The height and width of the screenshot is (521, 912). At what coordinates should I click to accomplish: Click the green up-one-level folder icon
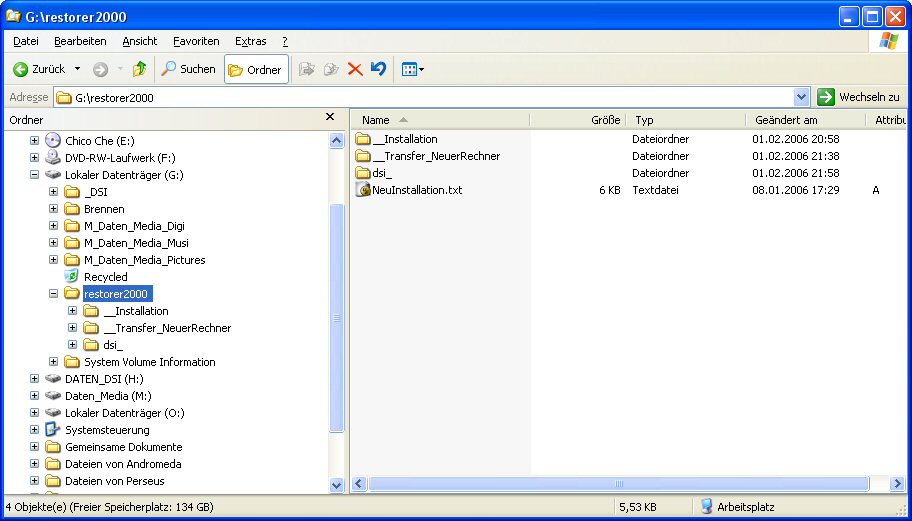click(140, 69)
